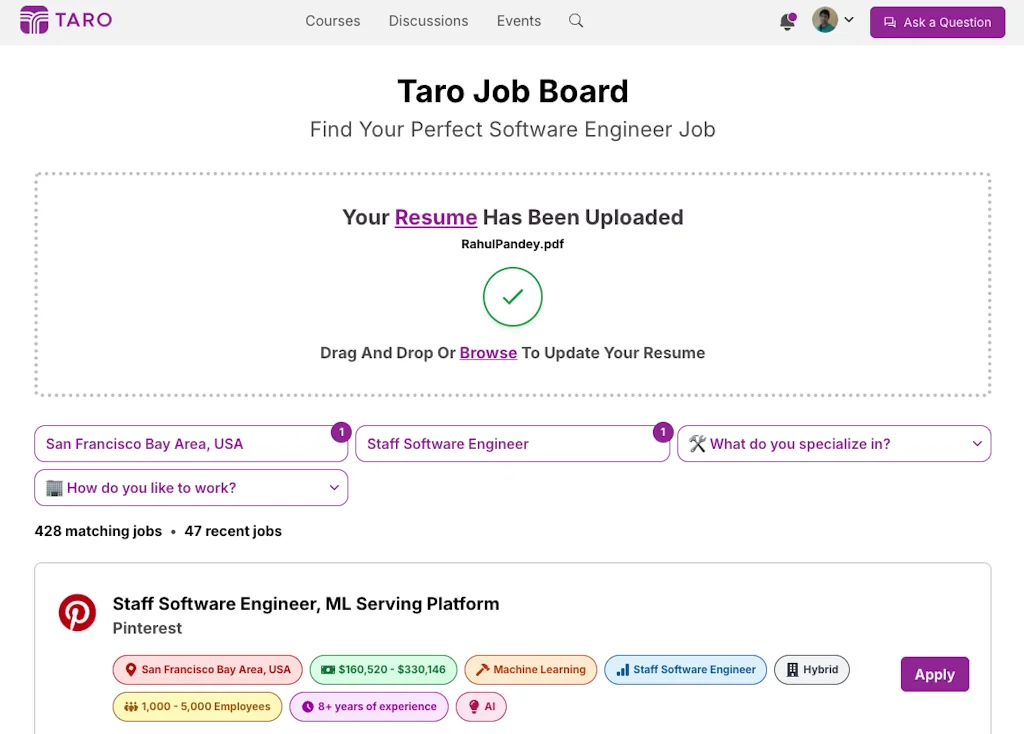Click the 8+ years of experience badge

click(x=368, y=707)
